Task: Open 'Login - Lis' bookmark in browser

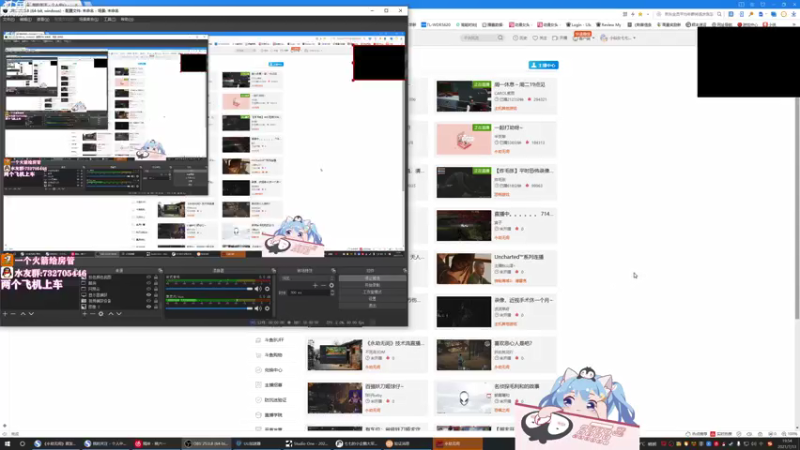Action: (x=578, y=24)
